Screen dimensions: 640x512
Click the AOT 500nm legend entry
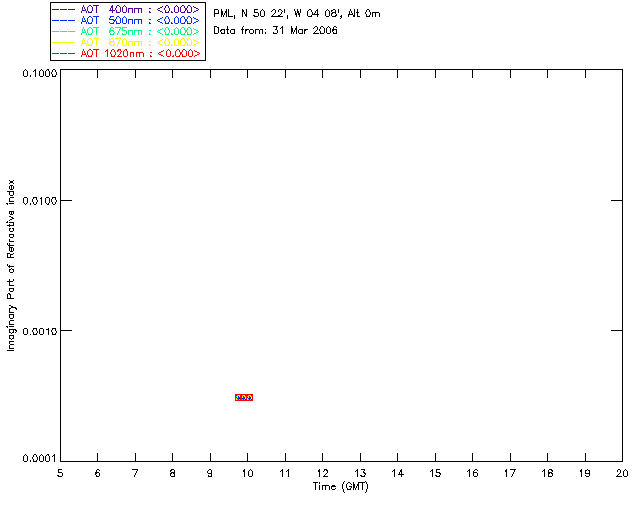click(x=126, y=20)
